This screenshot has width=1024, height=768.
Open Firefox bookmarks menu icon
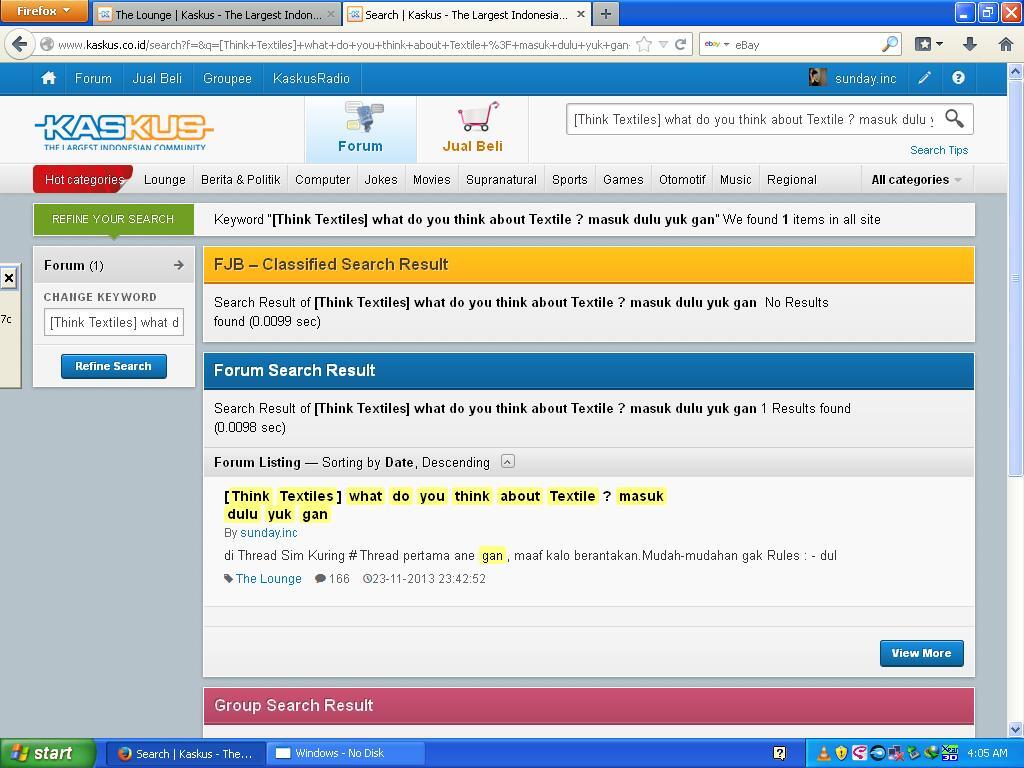[928, 44]
